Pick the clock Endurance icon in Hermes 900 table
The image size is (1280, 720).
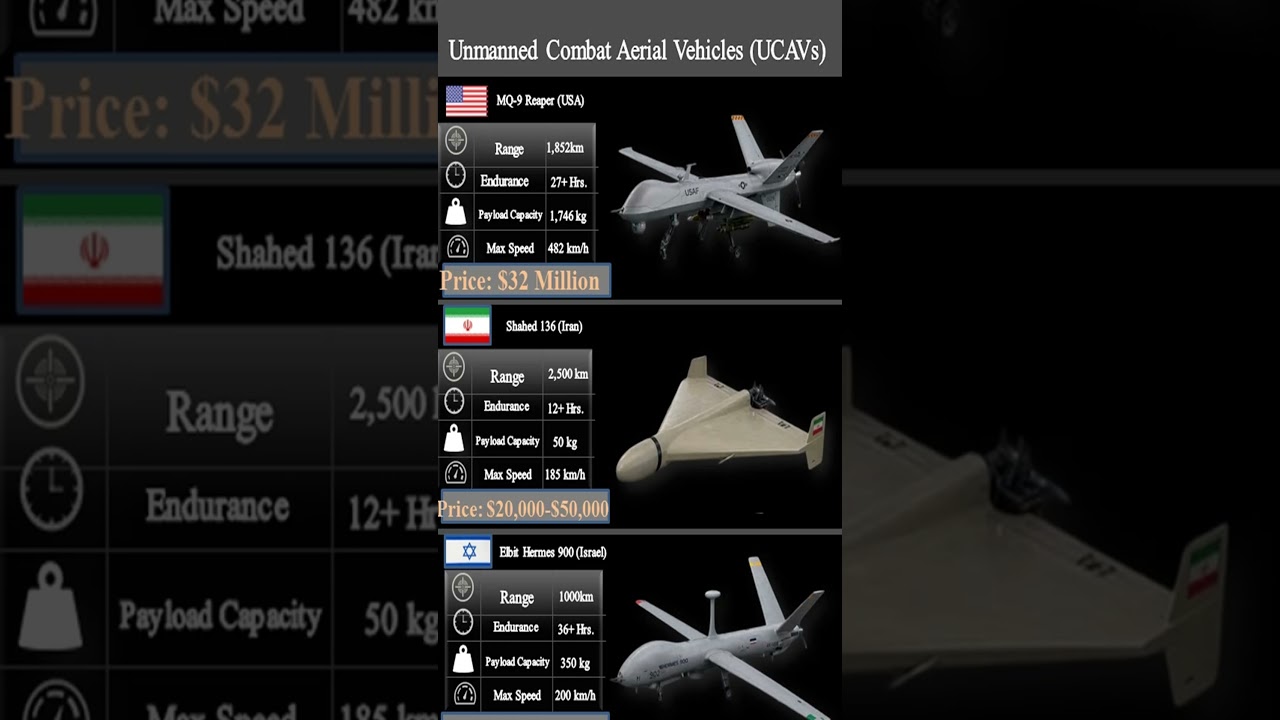(x=463, y=623)
